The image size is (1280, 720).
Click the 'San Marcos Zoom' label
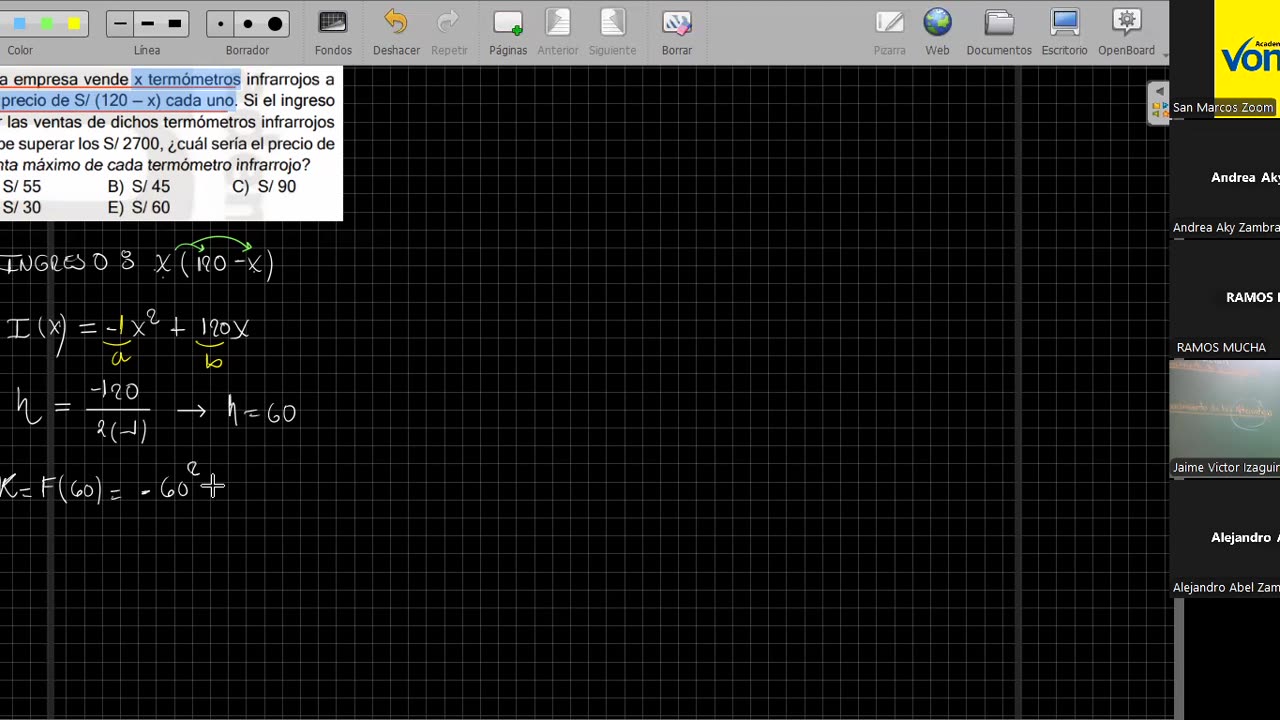click(x=1222, y=108)
